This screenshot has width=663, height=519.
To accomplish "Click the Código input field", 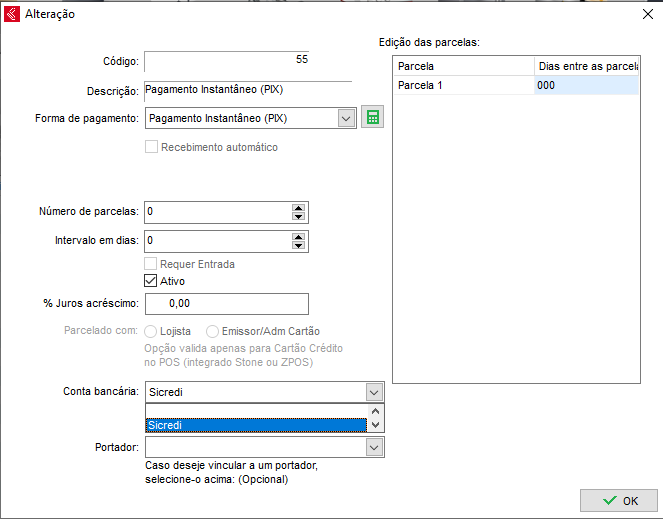I will 227,61.
